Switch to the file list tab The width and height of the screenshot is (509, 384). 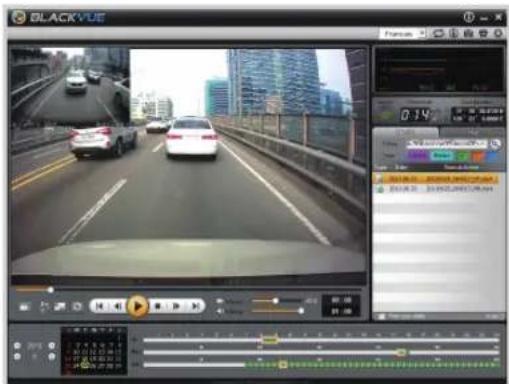406,132
